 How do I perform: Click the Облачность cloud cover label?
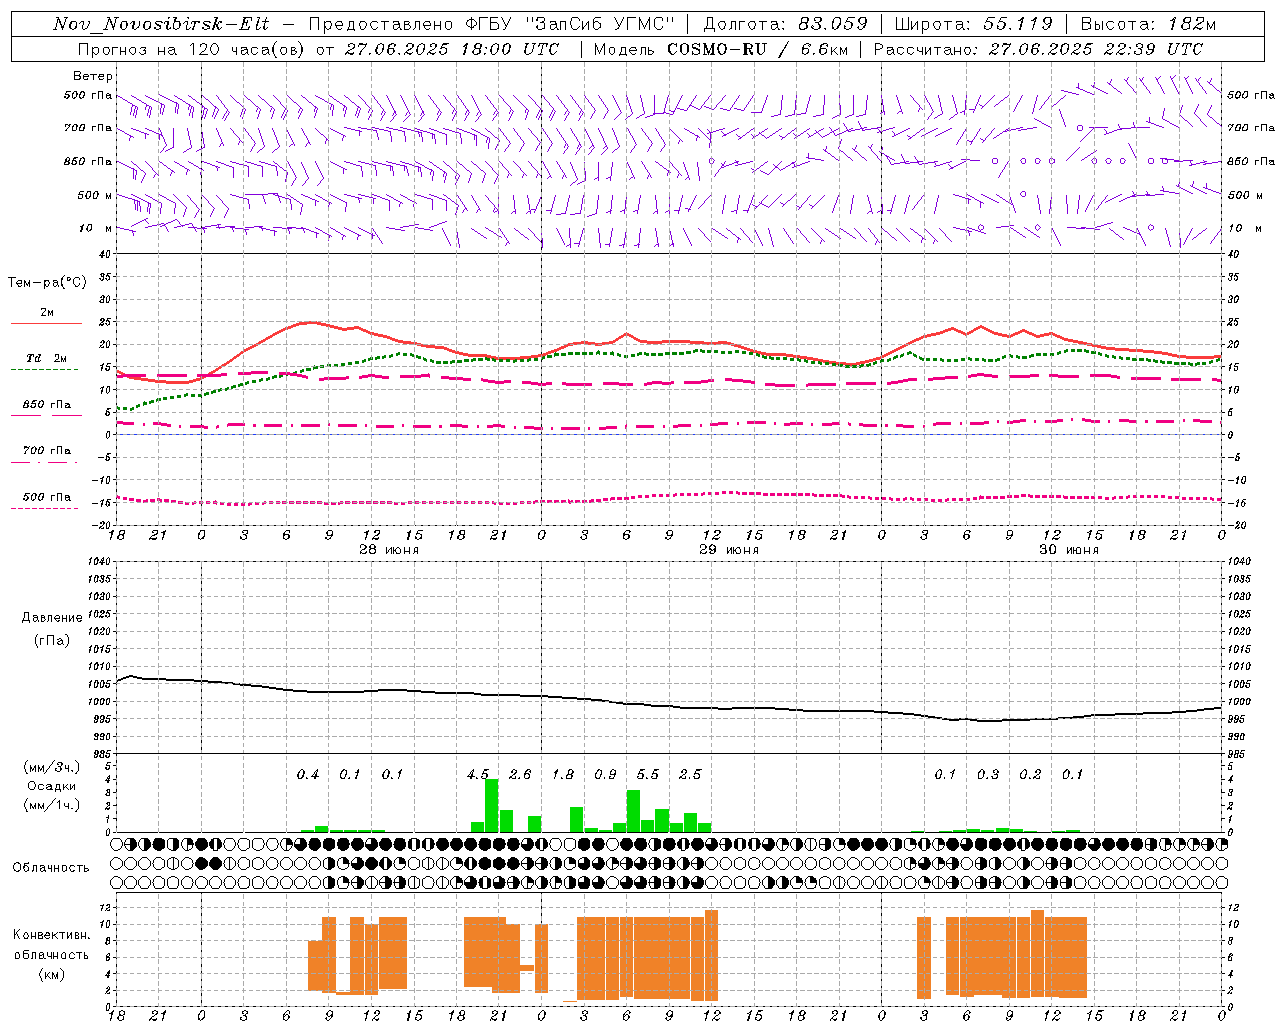point(51,868)
